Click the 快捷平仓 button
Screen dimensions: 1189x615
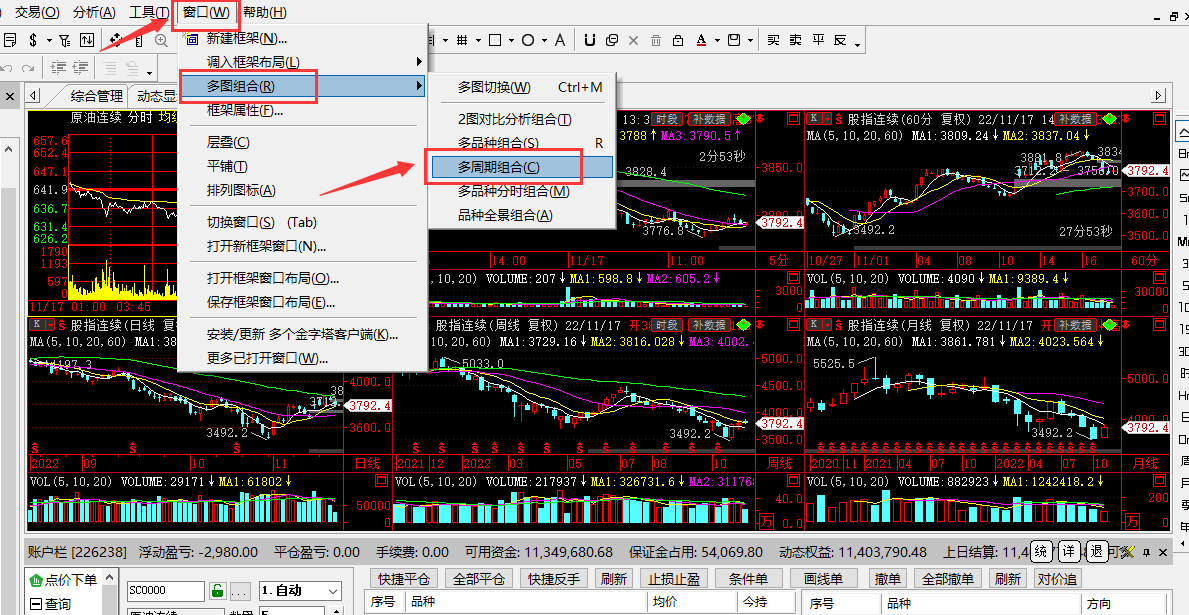[404, 579]
